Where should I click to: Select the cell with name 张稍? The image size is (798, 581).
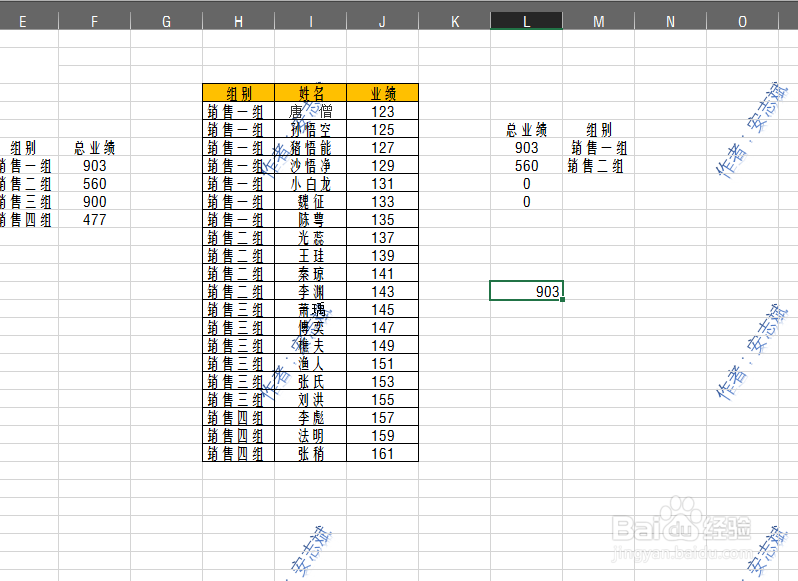tap(310, 453)
